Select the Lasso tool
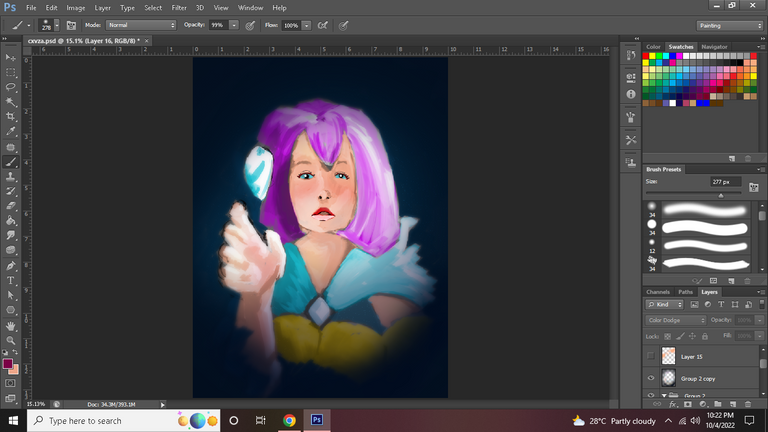Screen dimensions: 768x432 point(10,87)
